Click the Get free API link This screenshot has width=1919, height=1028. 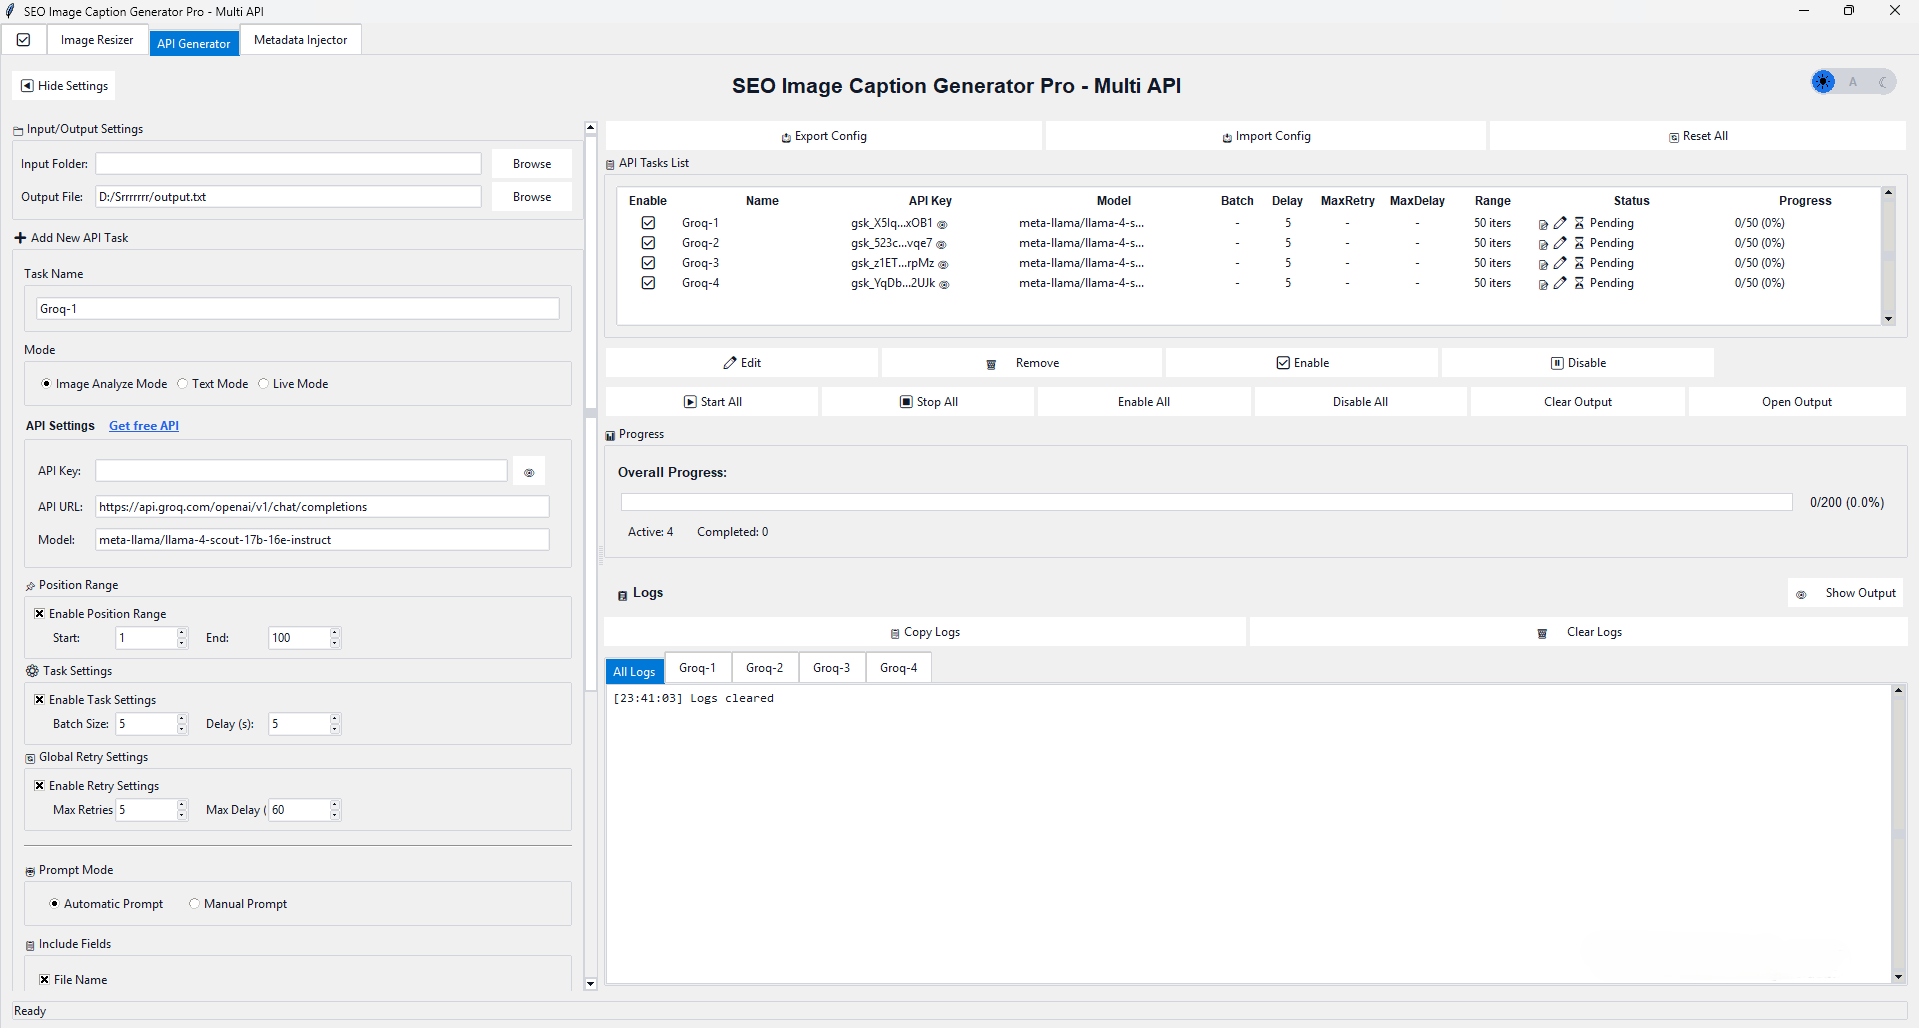(x=143, y=425)
